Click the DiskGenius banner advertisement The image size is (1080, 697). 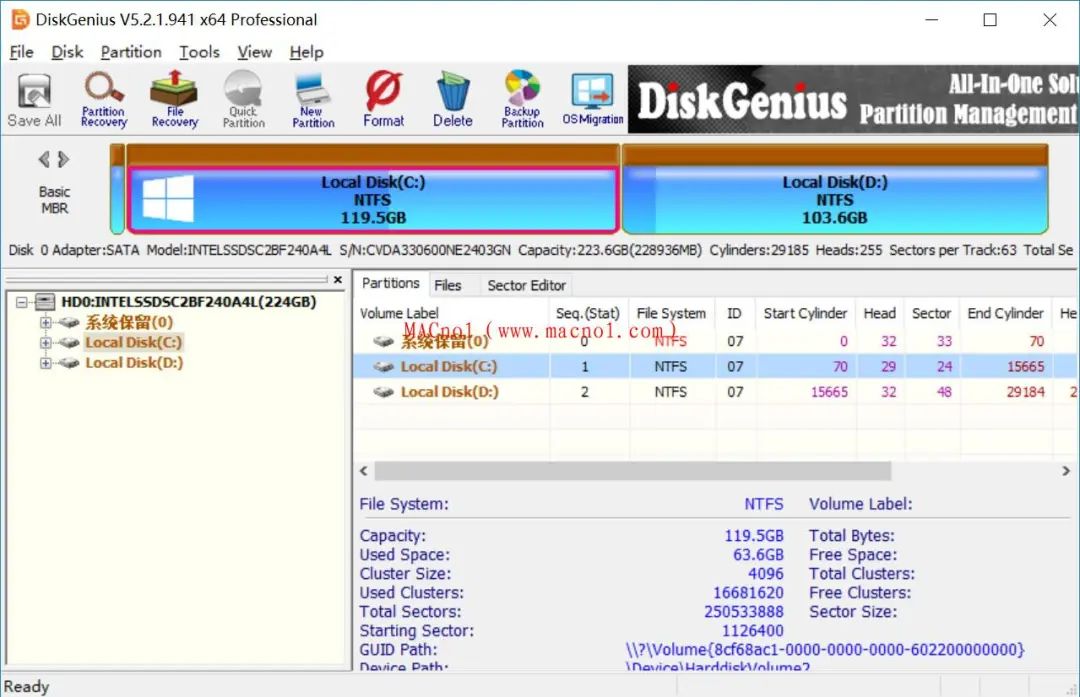click(853, 99)
